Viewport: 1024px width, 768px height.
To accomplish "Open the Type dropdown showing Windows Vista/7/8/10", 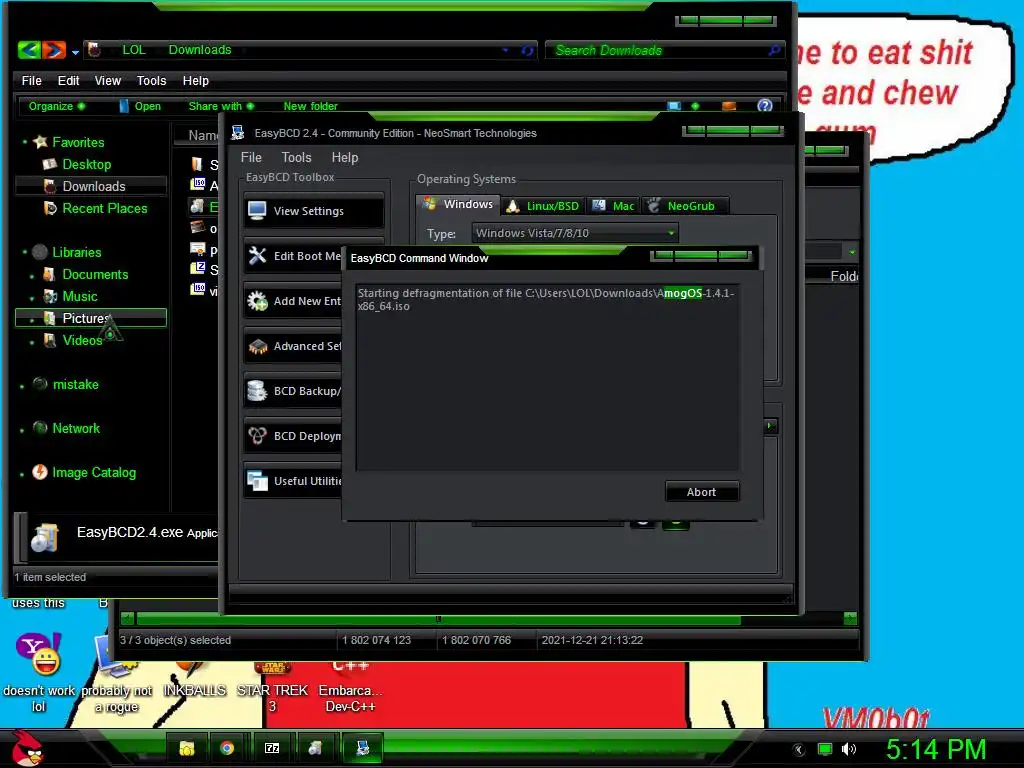I will point(575,233).
